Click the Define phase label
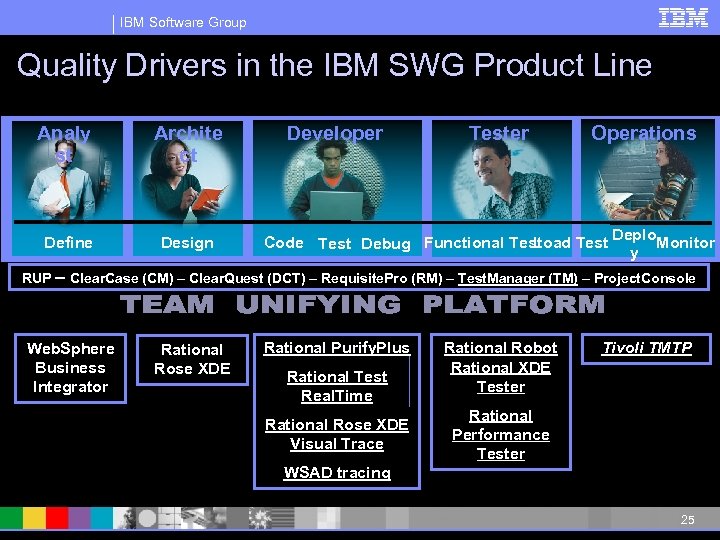720x540 pixels. pyautogui.click(x=68, y=242)
